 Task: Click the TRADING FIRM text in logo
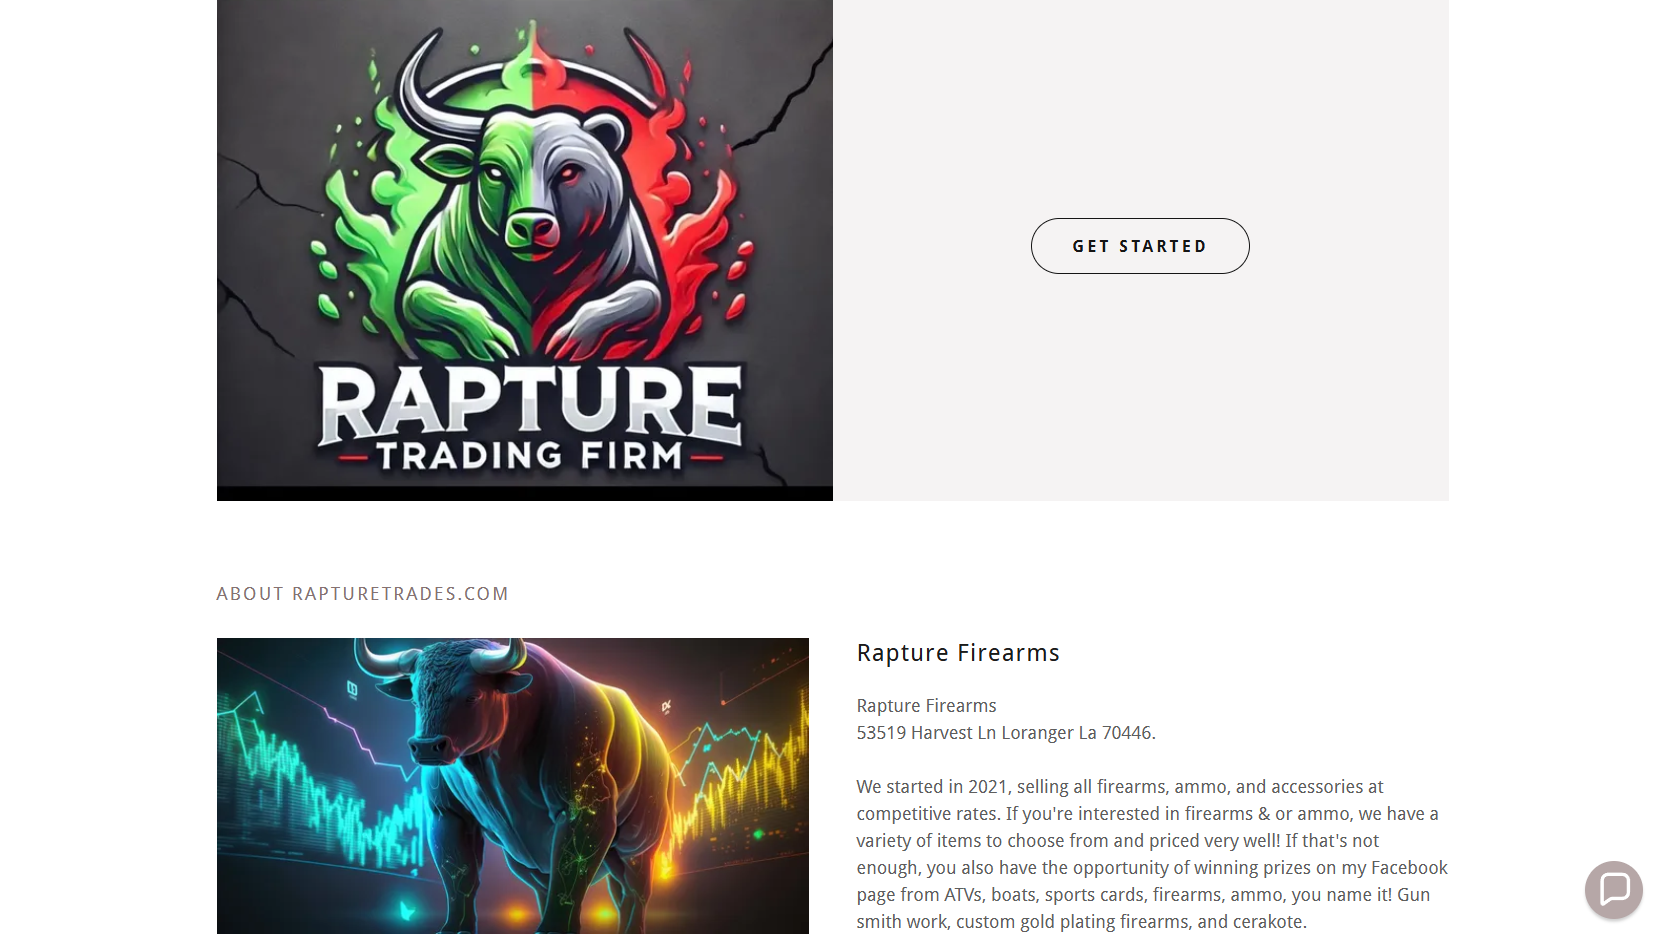click(530, 456)
